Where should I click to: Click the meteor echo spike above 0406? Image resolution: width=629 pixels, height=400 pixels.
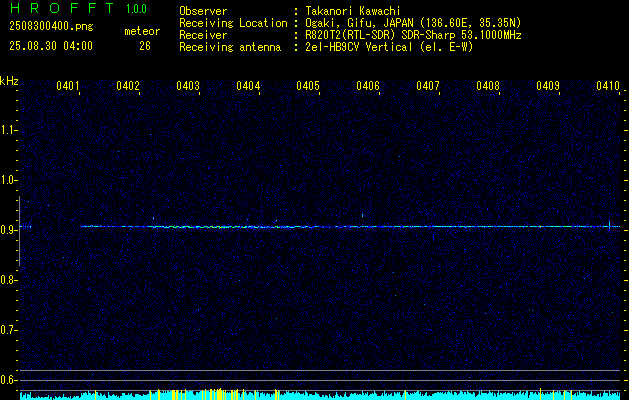[363, 215]
